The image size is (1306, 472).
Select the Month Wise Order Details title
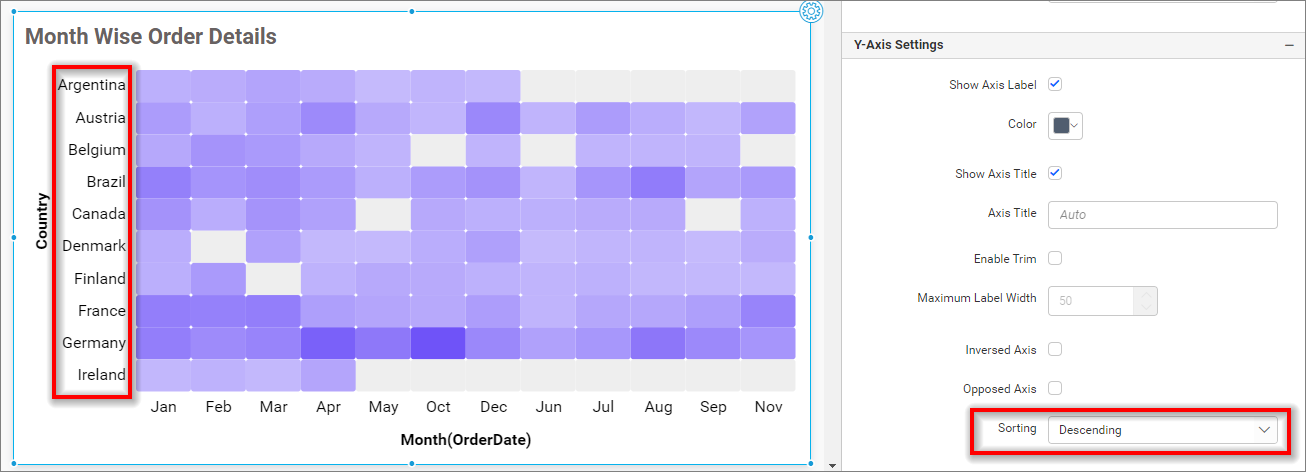click(x=150, y=37)
